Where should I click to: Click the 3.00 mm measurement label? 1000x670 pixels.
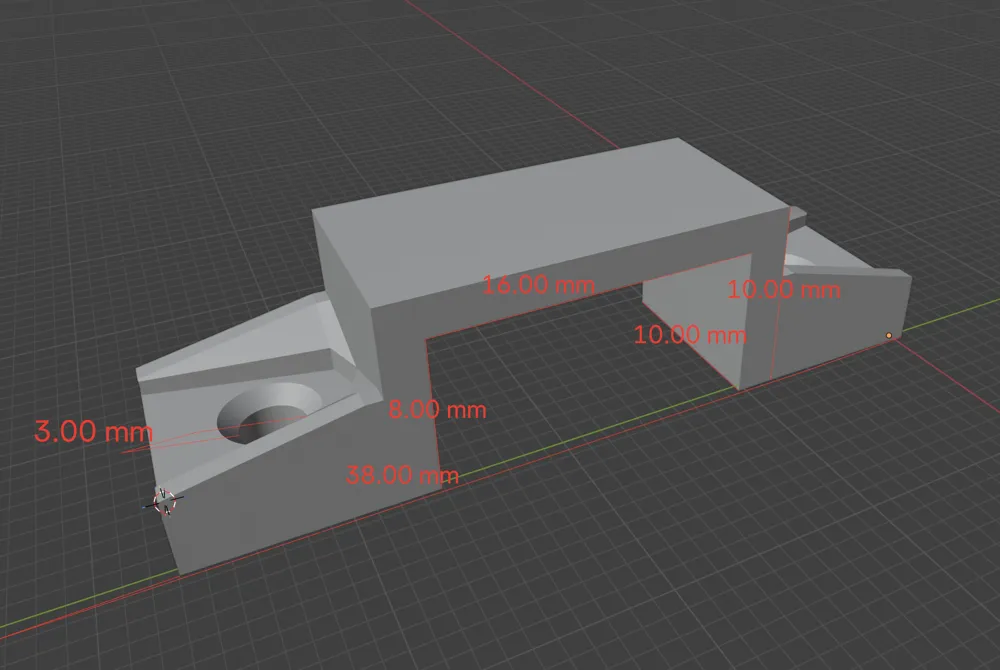(94, 432)
